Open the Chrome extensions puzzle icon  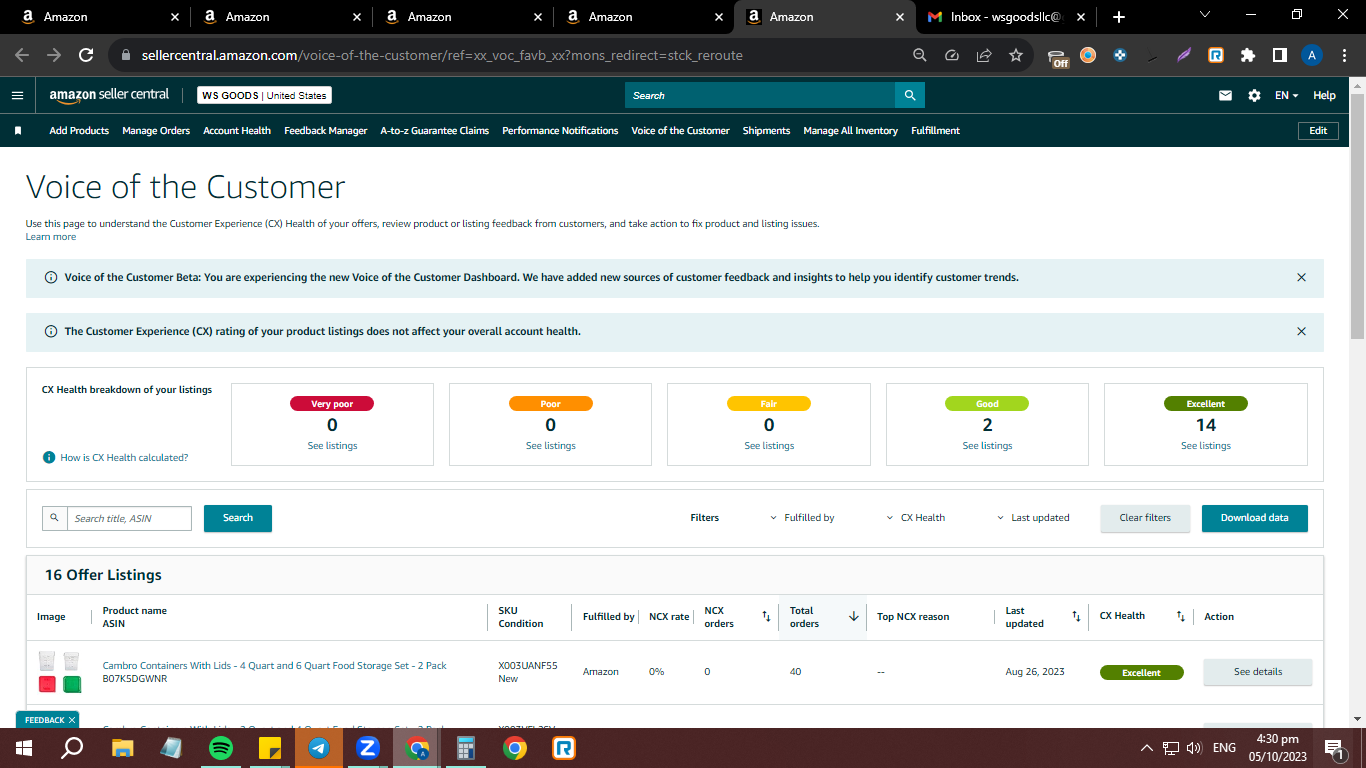1248,55
